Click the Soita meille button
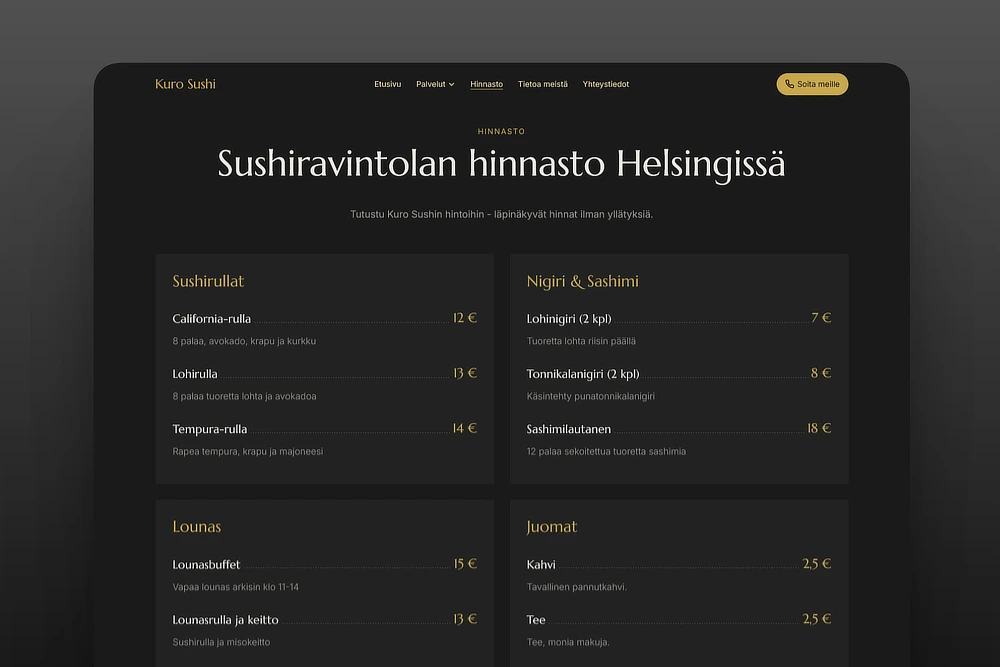This screenshot has width=1000, height=667. [812, 84]
